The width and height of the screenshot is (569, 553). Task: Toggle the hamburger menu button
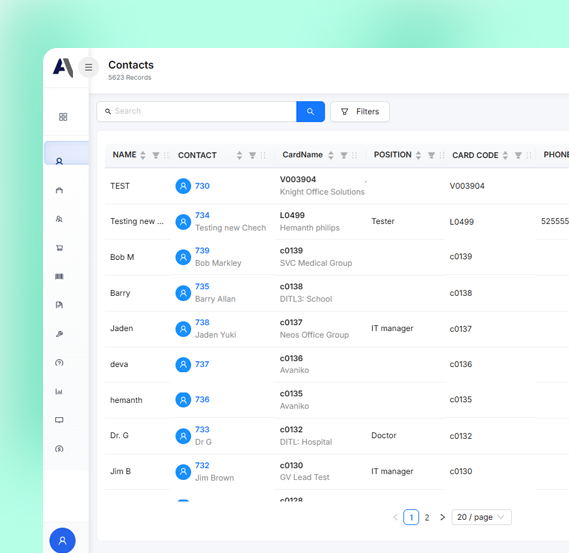point(89,67)
